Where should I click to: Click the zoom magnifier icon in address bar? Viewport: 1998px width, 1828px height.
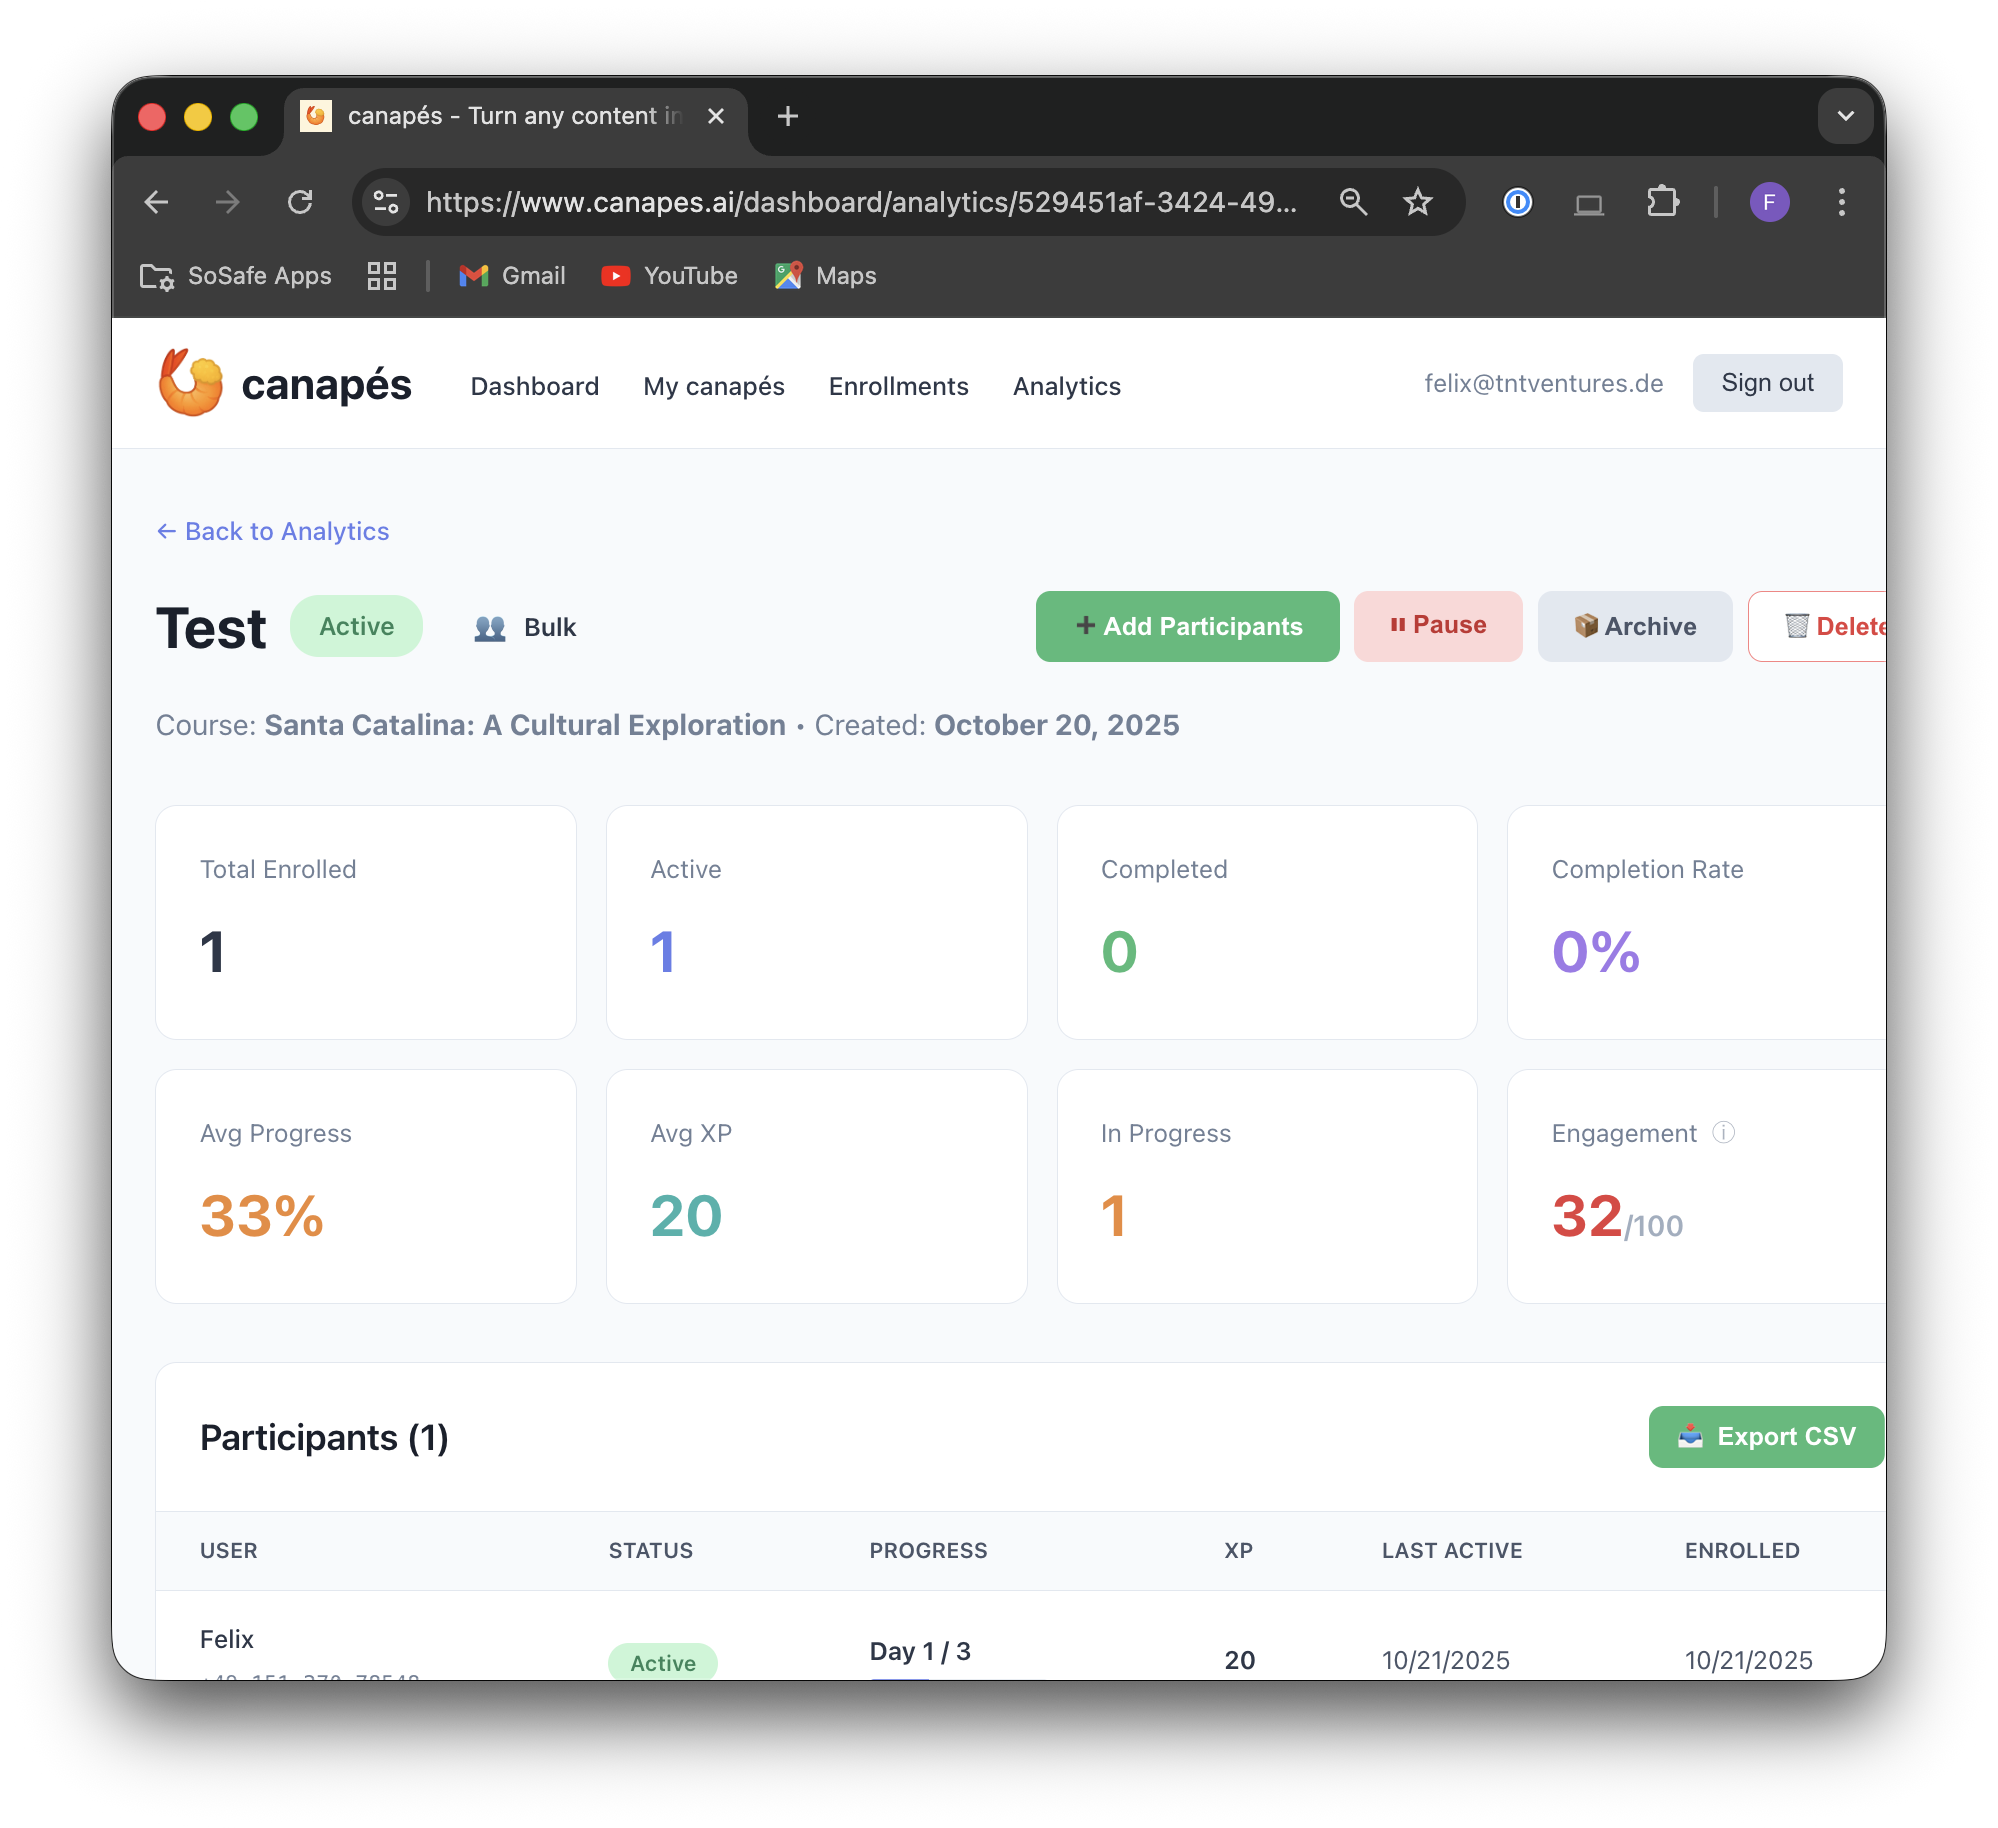click(1352, 203)
